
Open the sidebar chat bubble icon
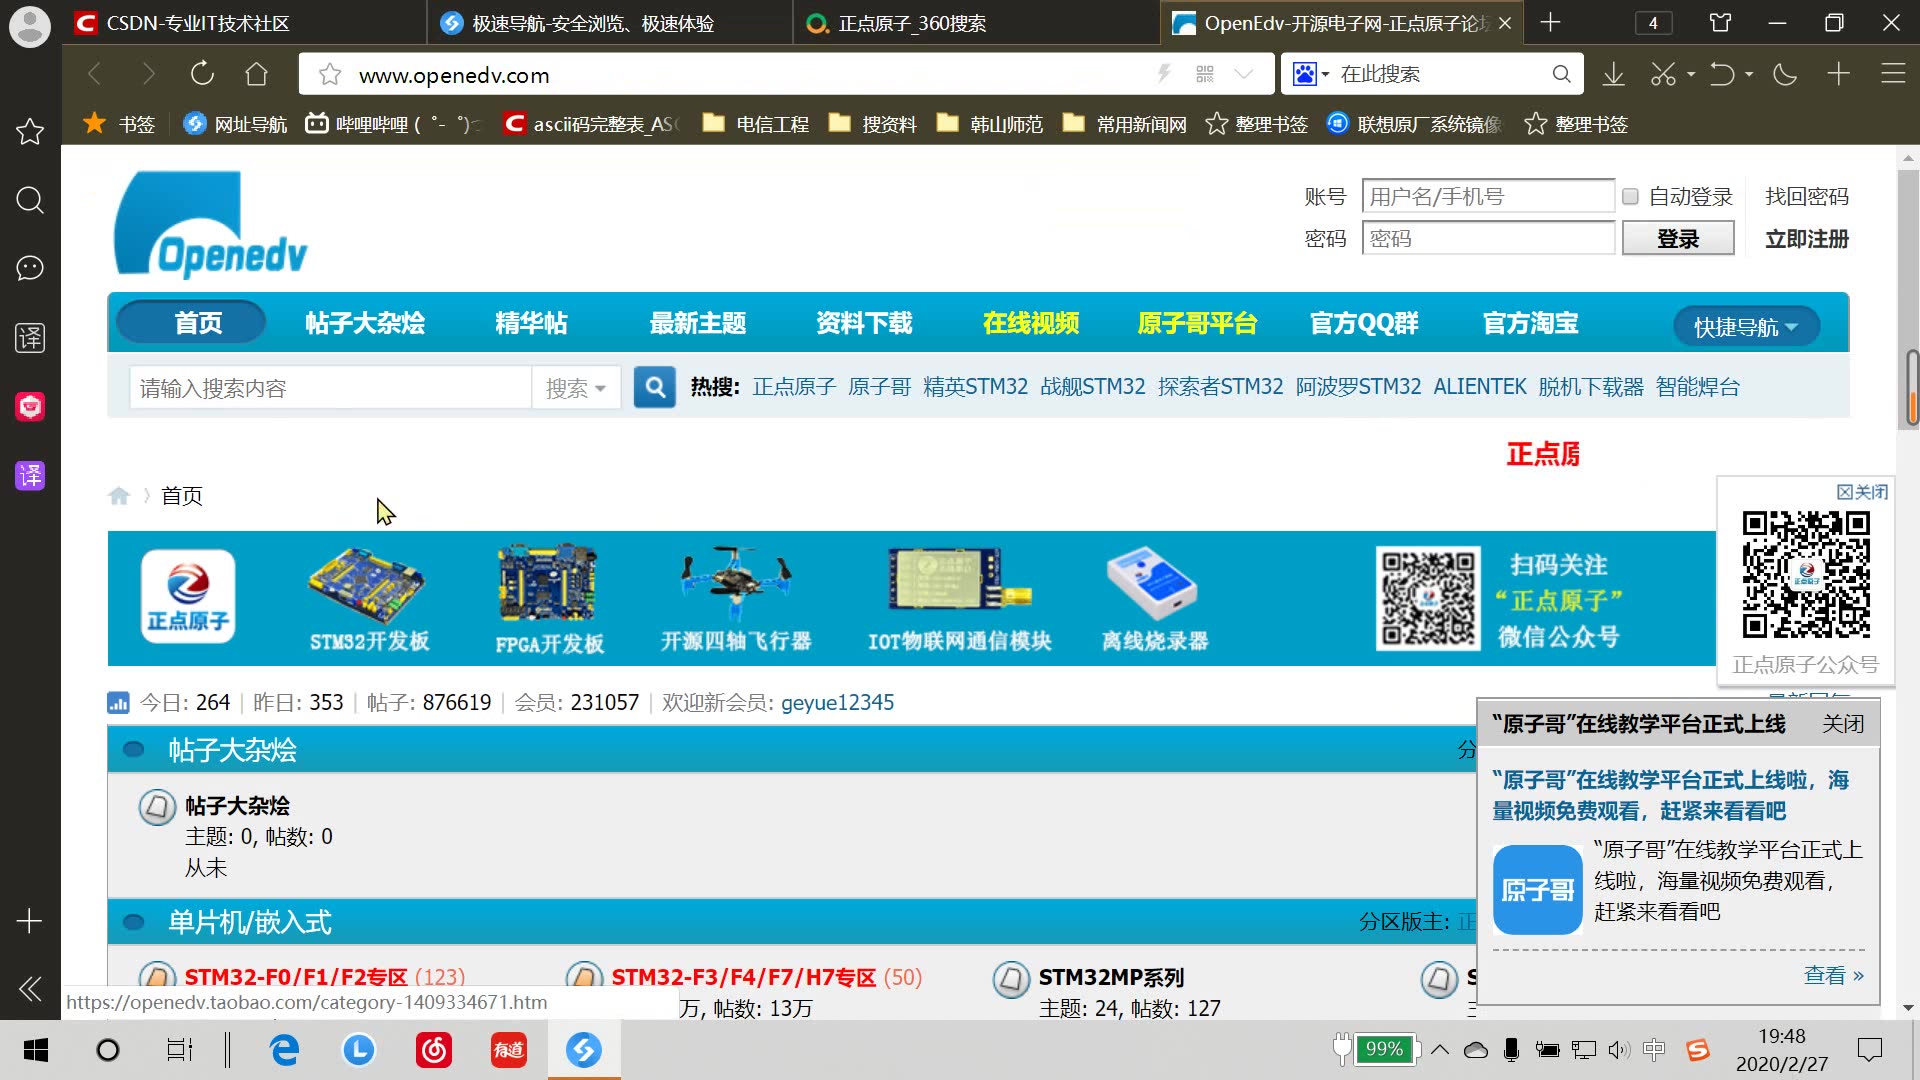click(x=30, y=268)
